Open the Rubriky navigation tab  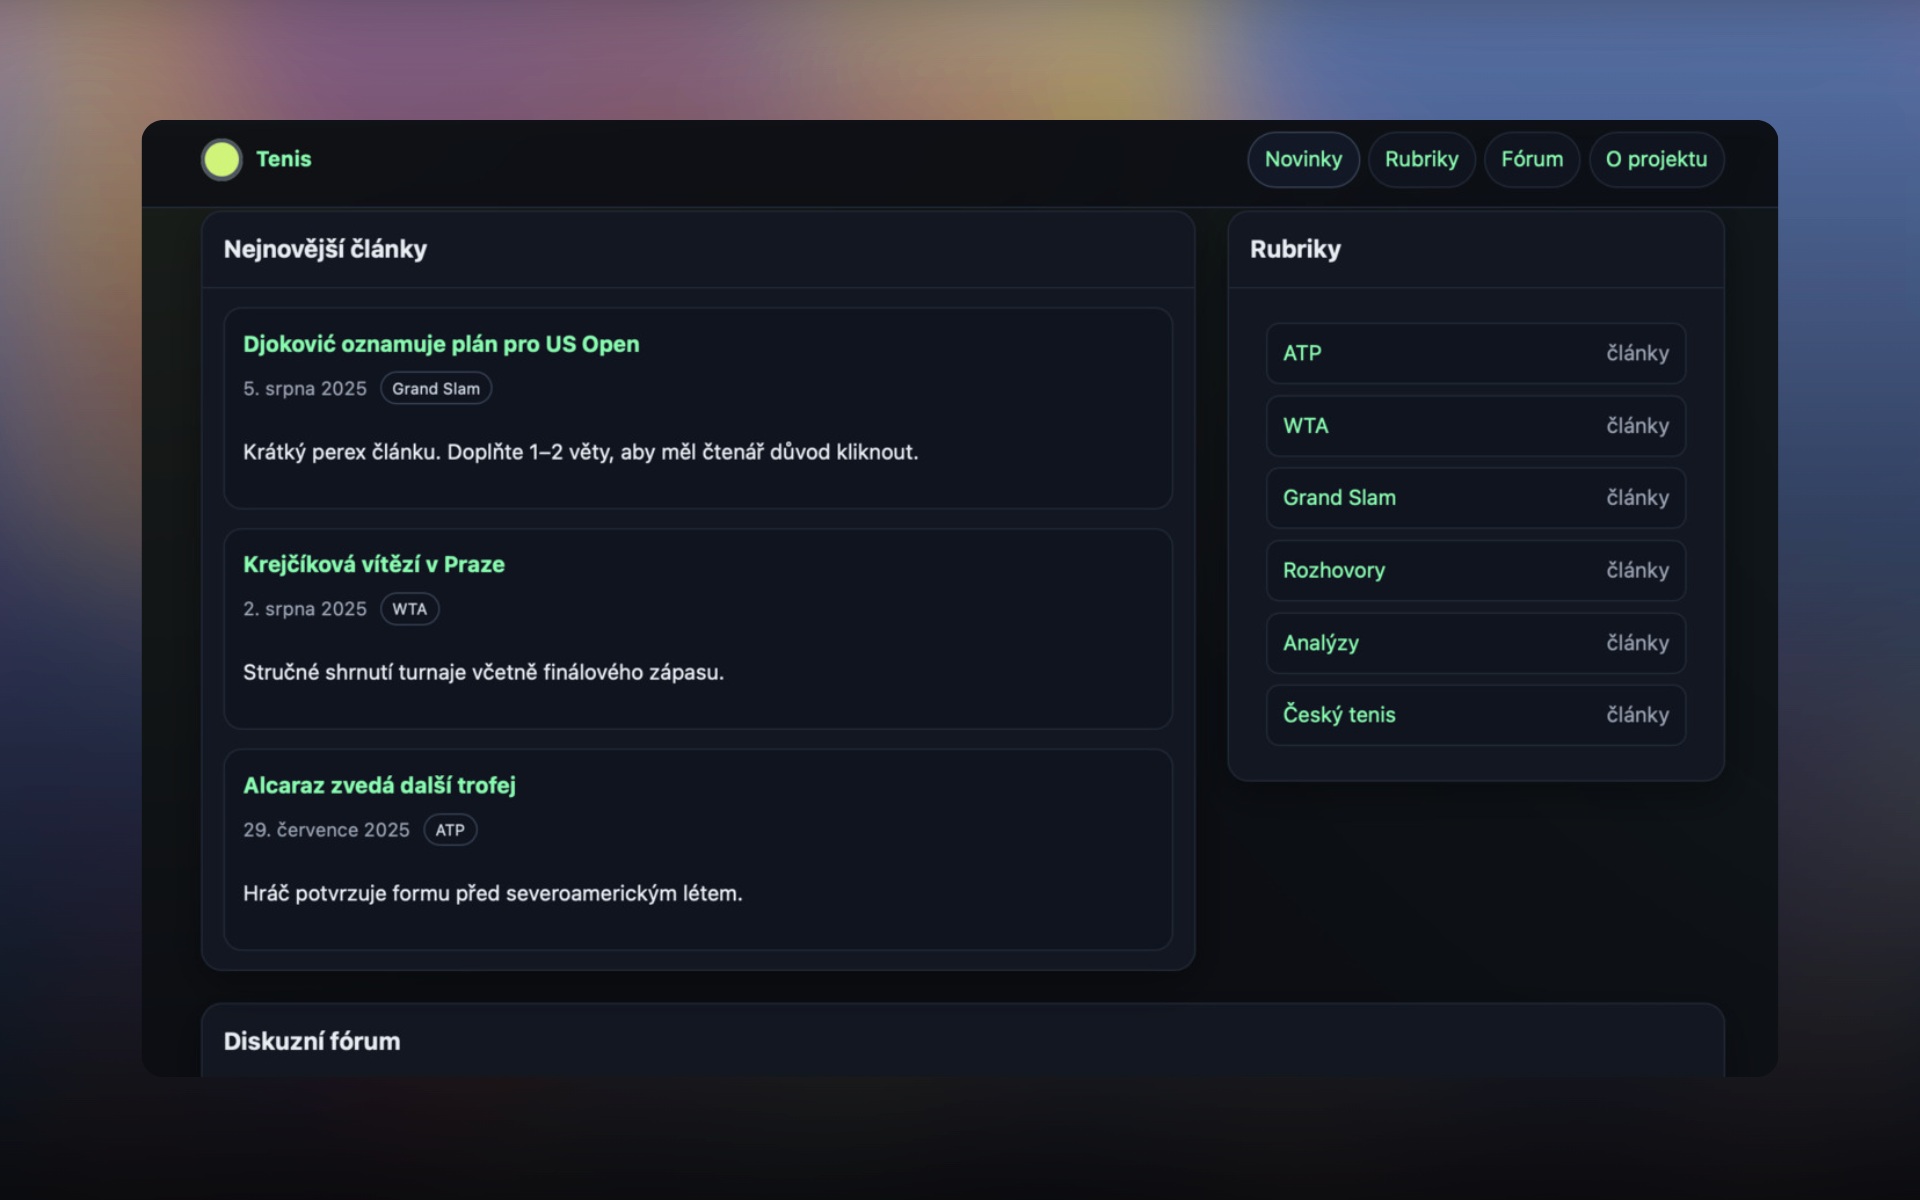tap(1421, 160)
